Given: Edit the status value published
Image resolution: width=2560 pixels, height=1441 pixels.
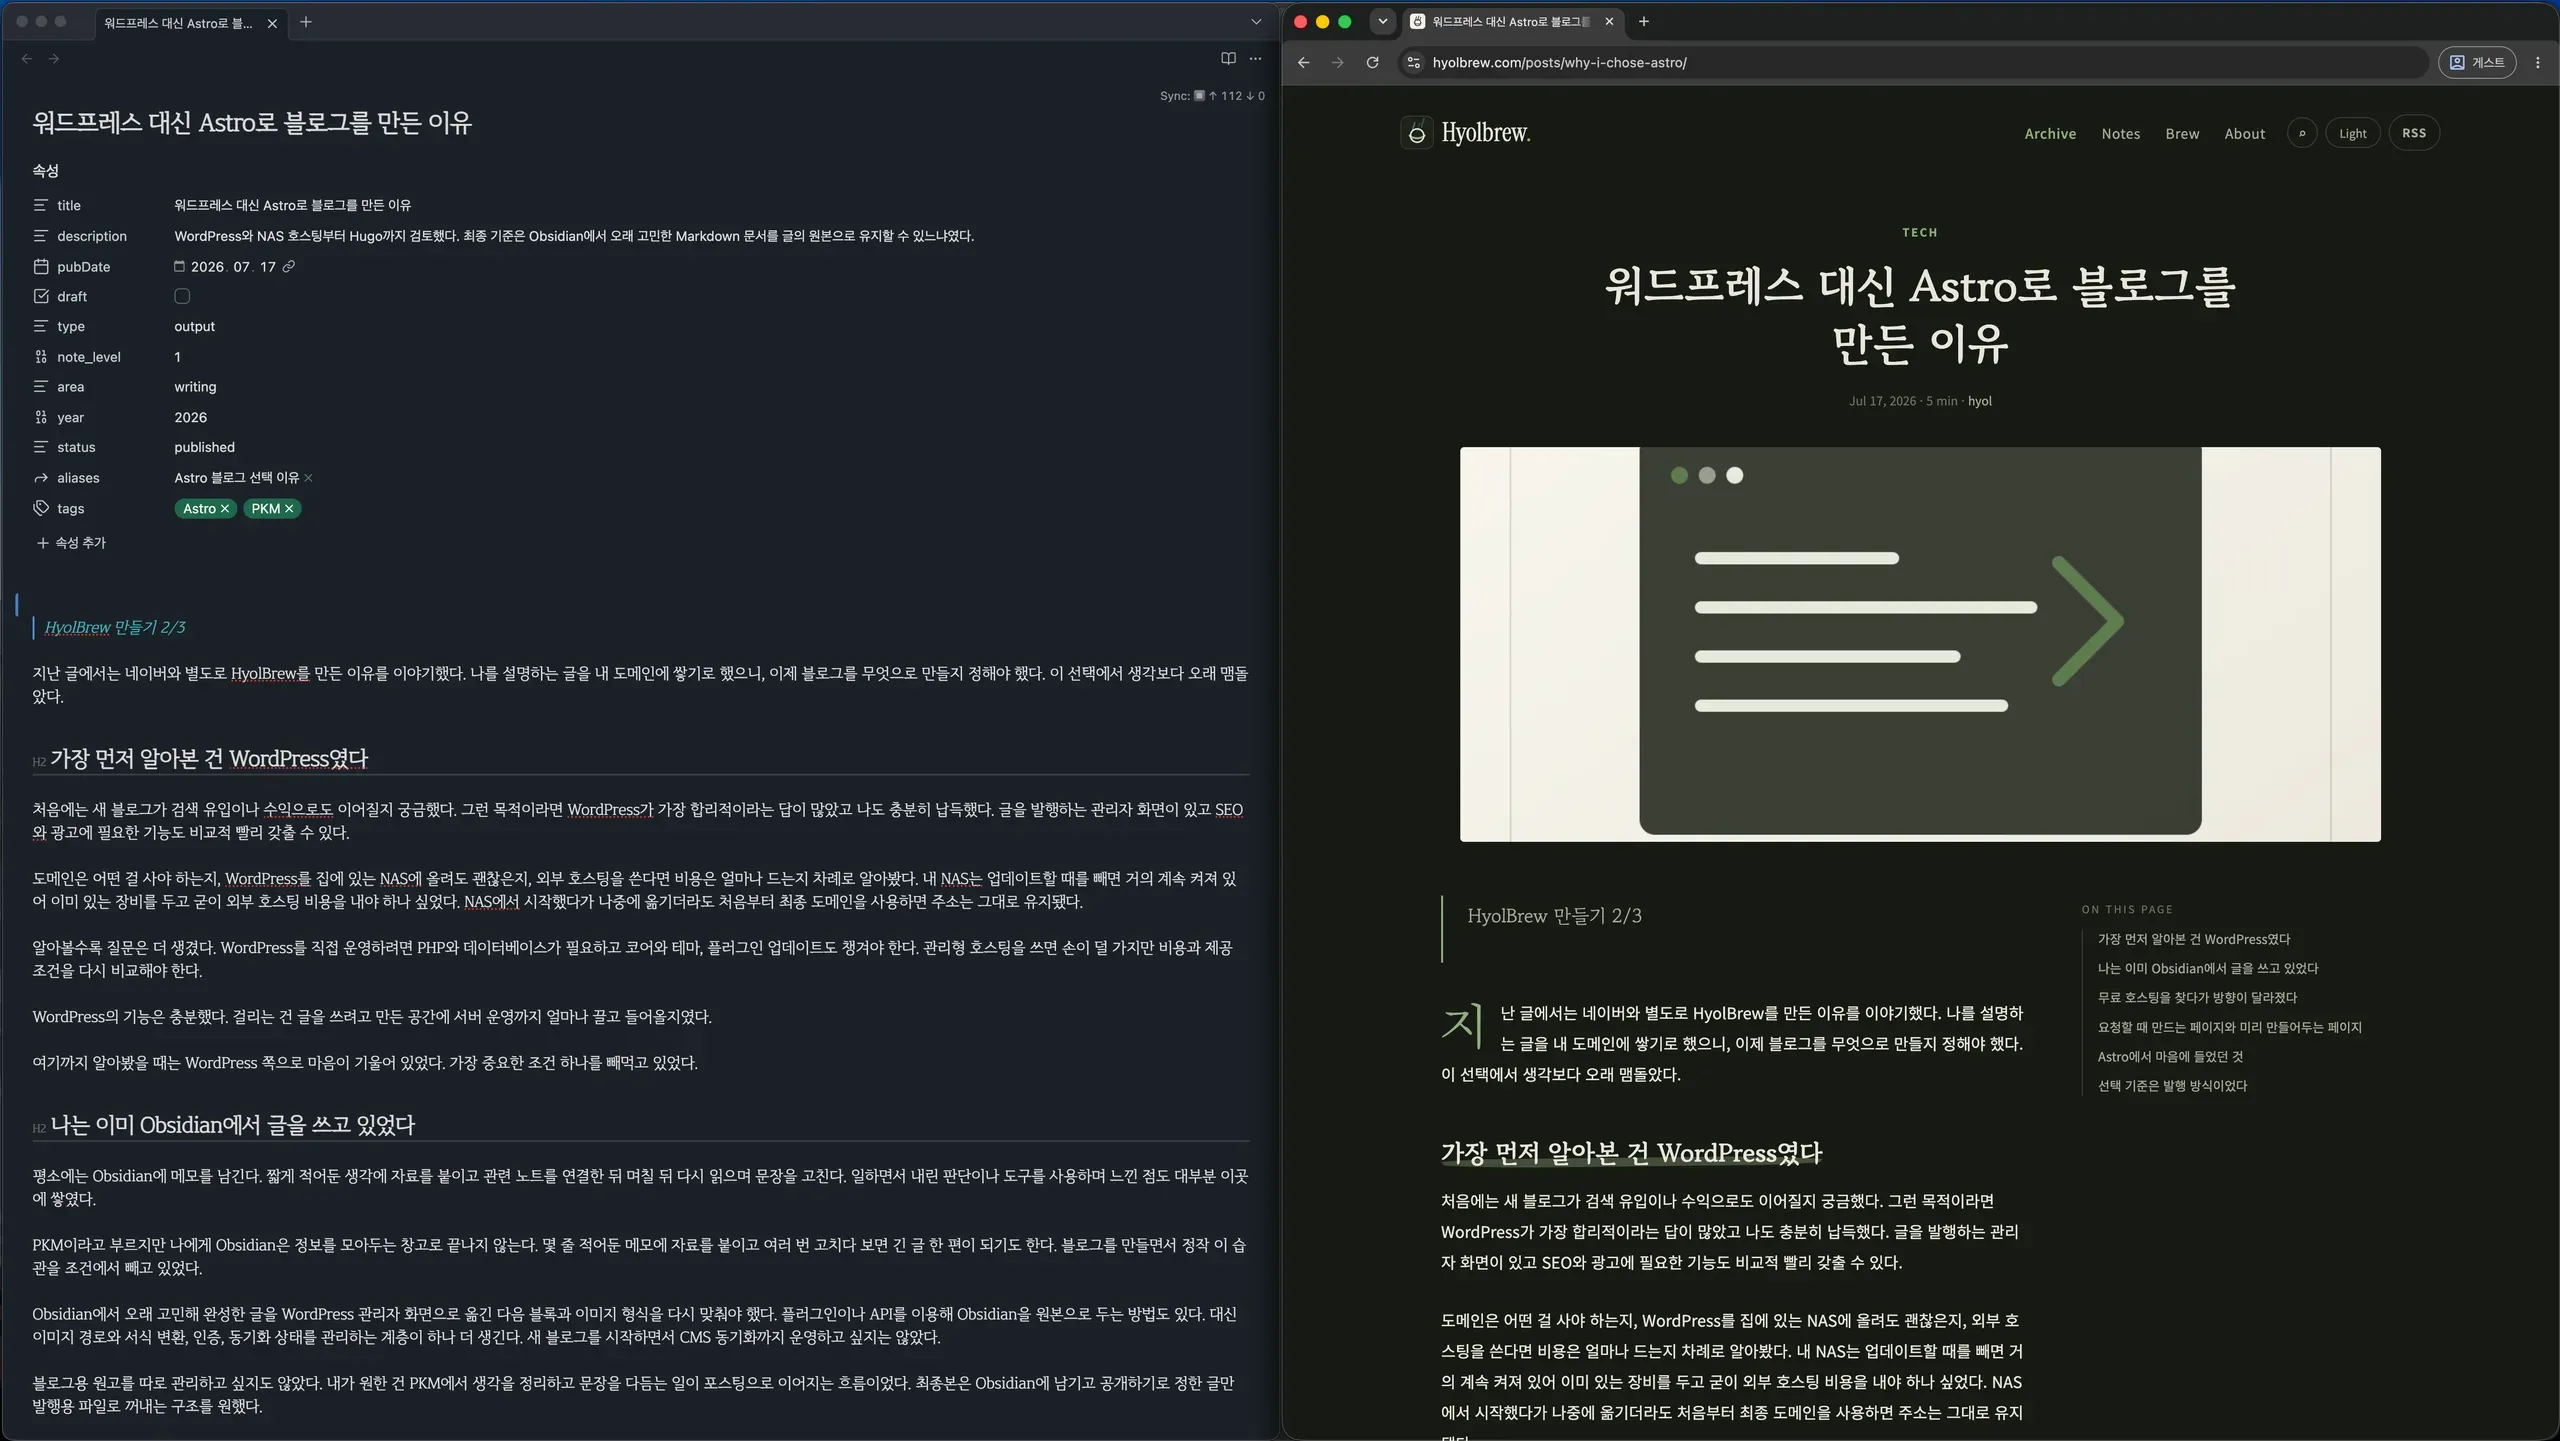Looking at the screenshot, I should pos(205,448).
